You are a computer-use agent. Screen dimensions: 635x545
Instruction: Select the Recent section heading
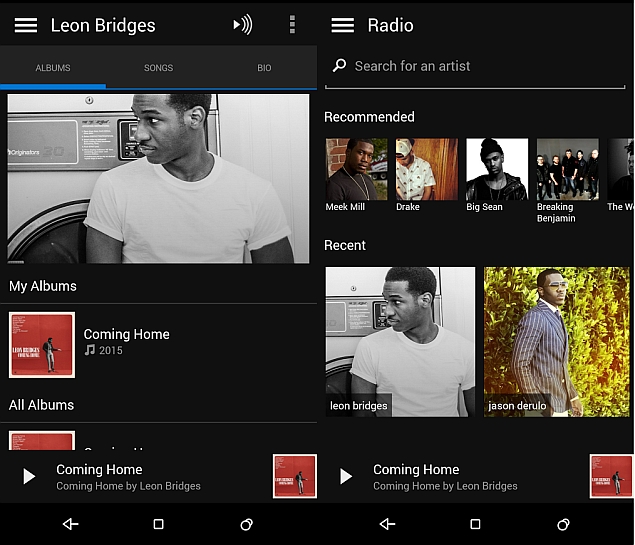(x=345, y=245)
